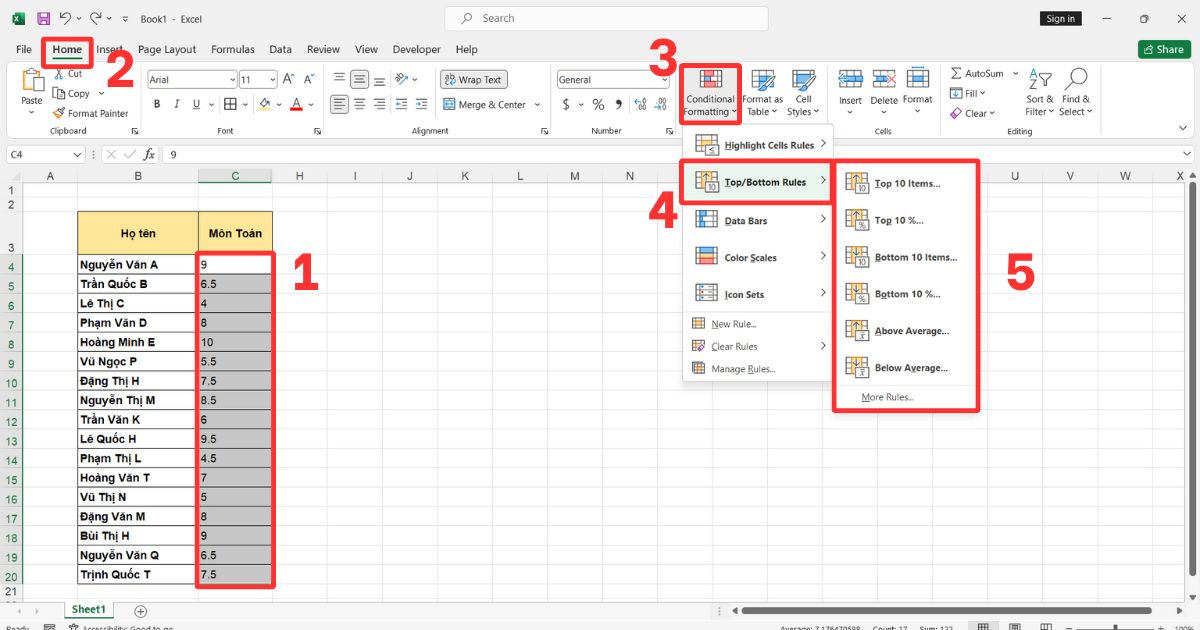The image size is (1200, 630).
Task: Toggle the Wrap Text button
Action: pyautogui.click(x=475, y=80)
